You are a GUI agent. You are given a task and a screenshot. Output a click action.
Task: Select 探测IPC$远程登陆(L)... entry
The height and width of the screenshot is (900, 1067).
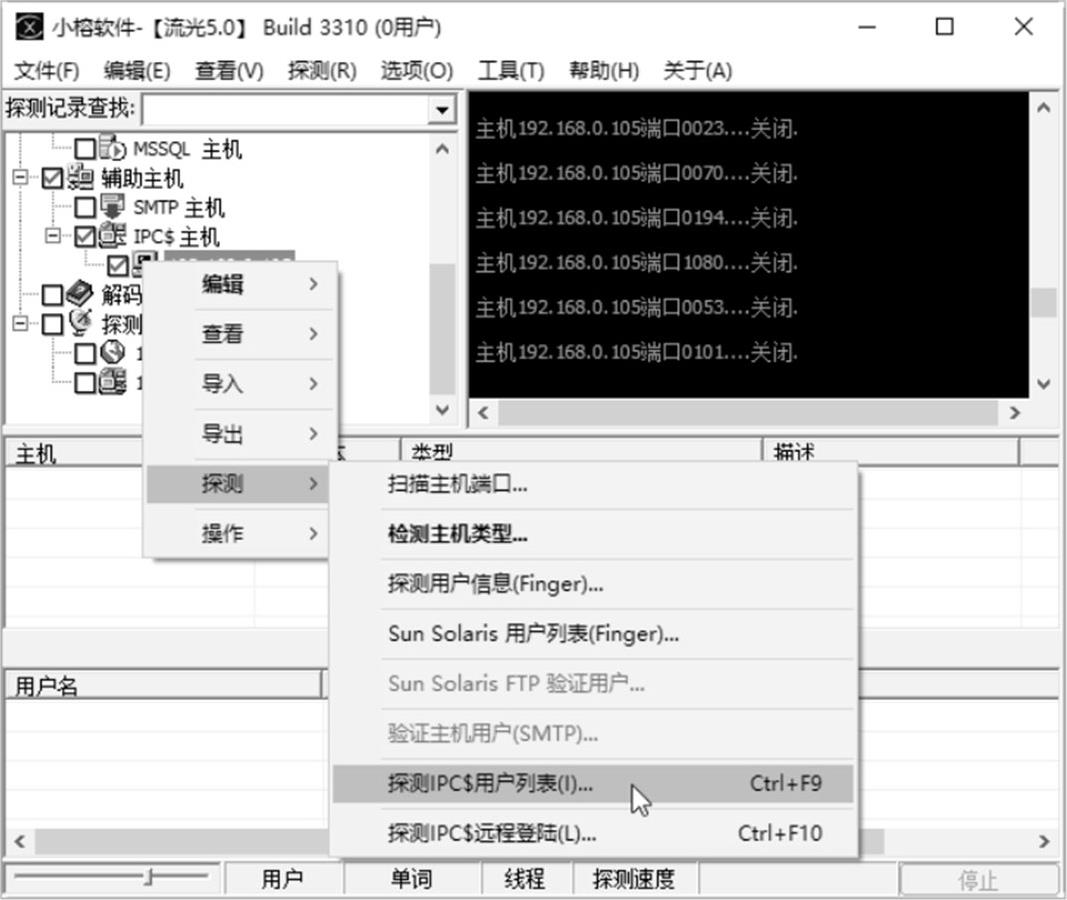[593, 833]
